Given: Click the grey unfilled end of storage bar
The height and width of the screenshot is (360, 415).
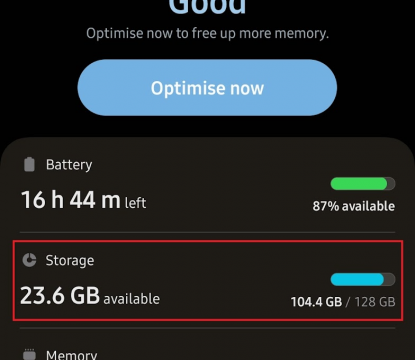Looking at the screenshot, I should (389, 279).
